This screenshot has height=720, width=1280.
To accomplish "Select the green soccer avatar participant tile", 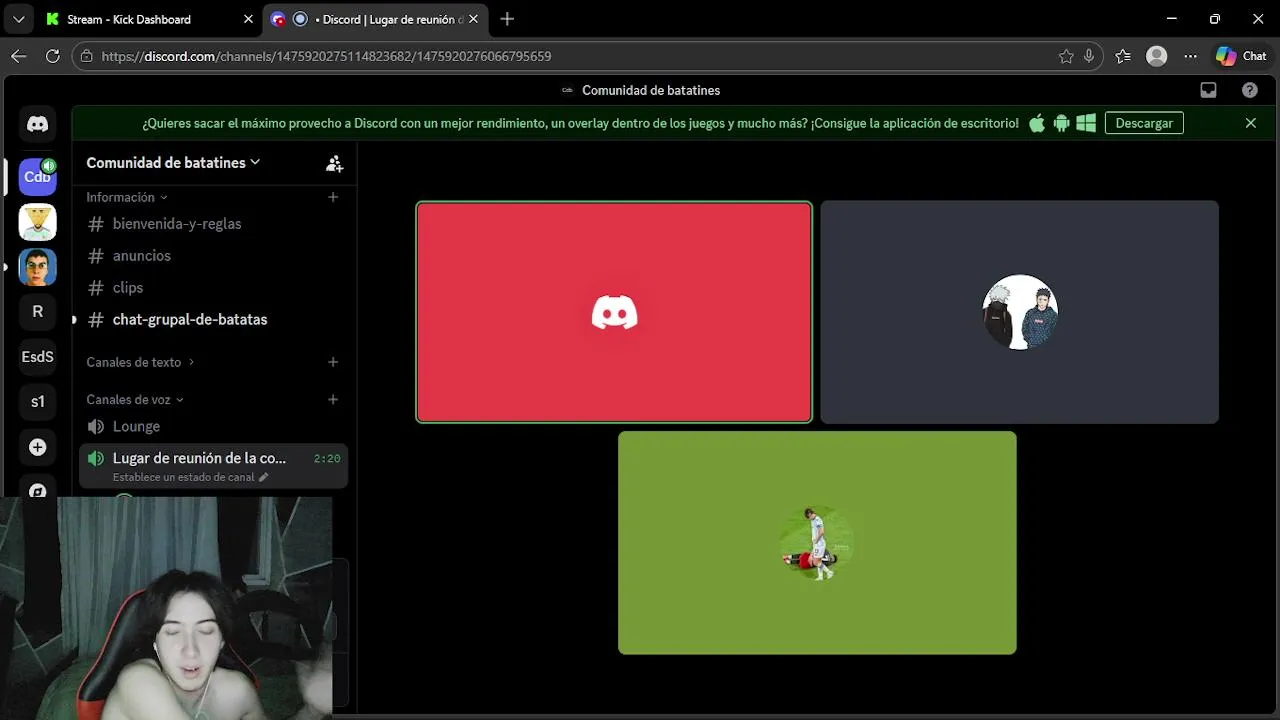I will [817, 543].
